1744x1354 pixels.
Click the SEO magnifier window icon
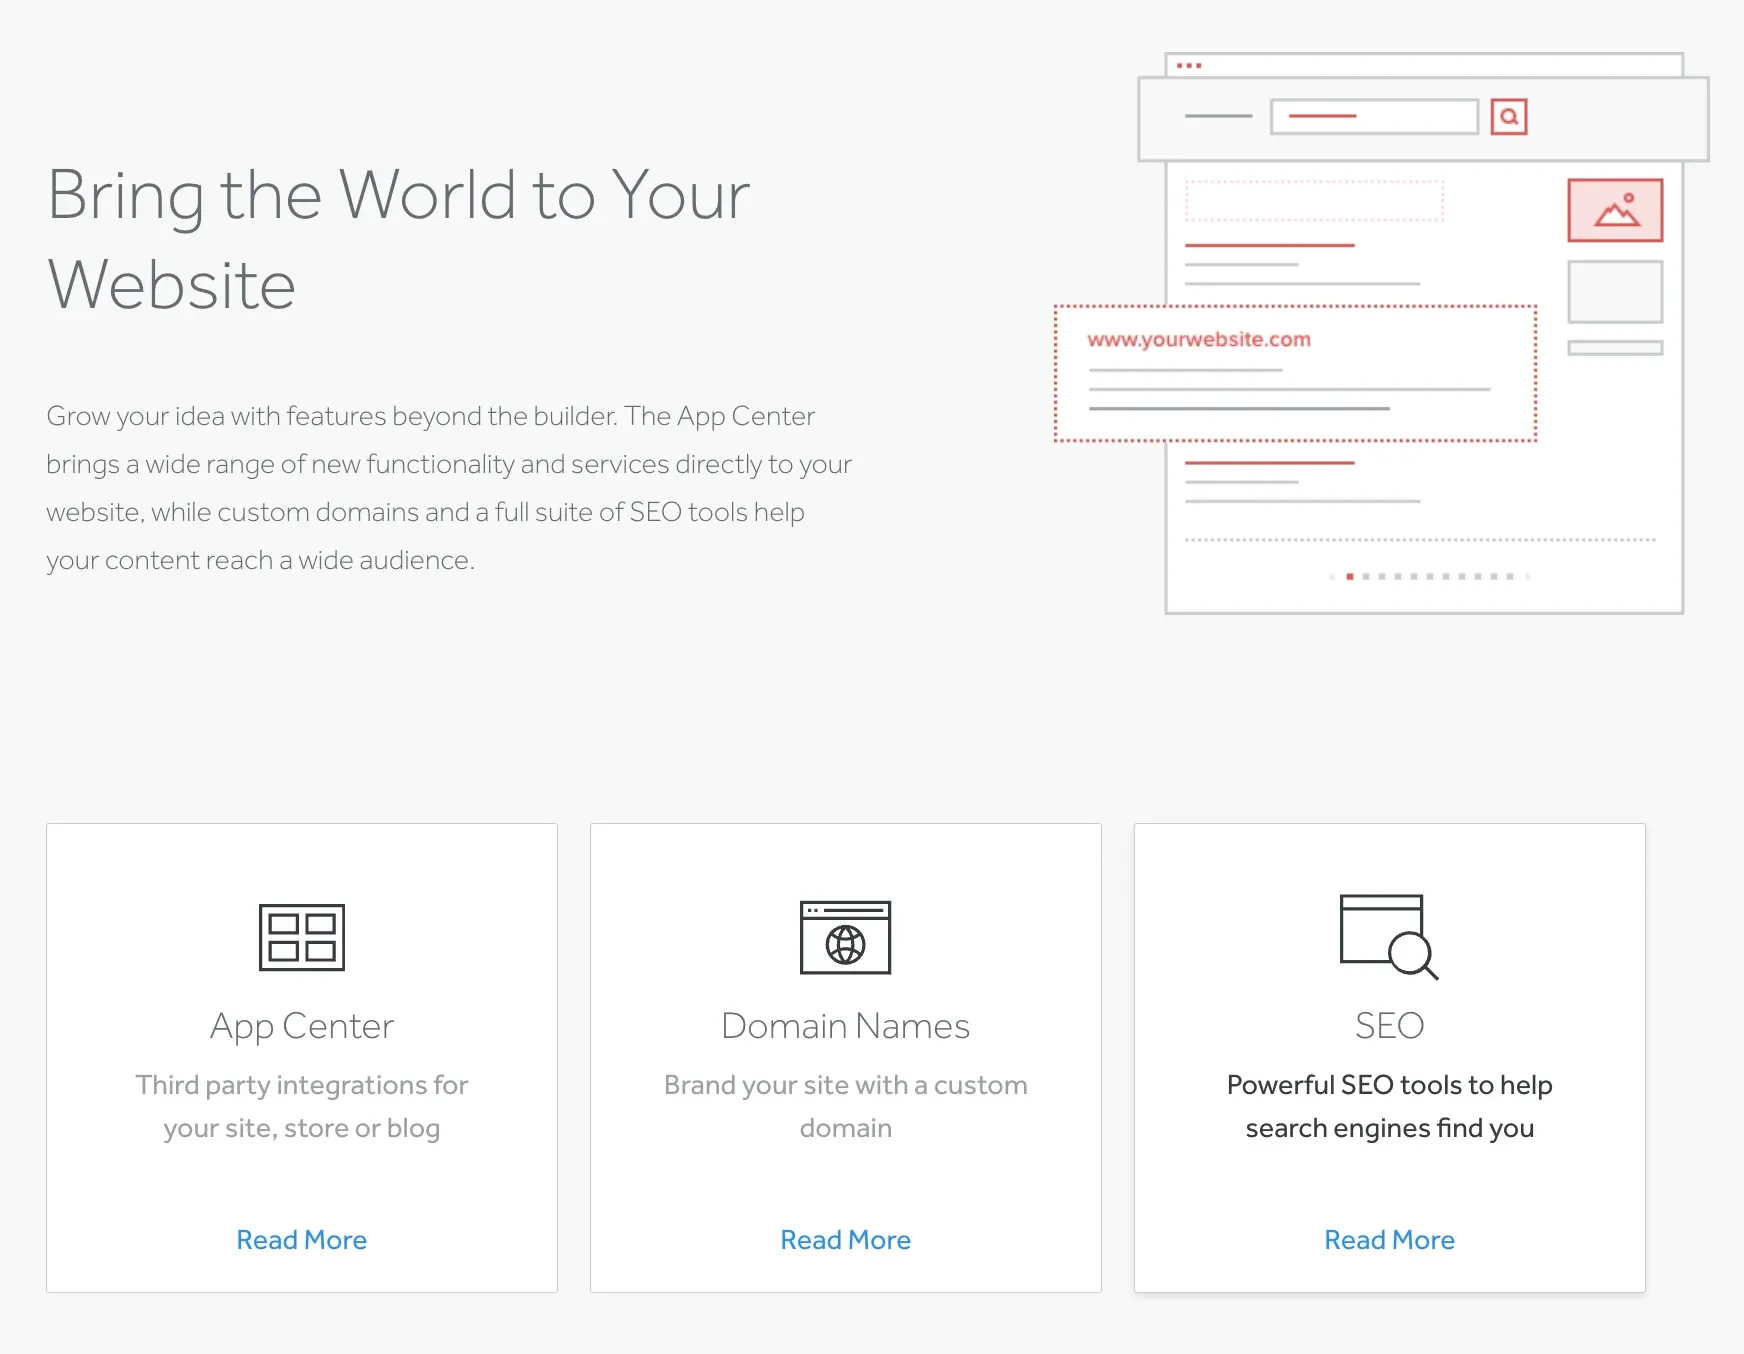coord(1389,937)
